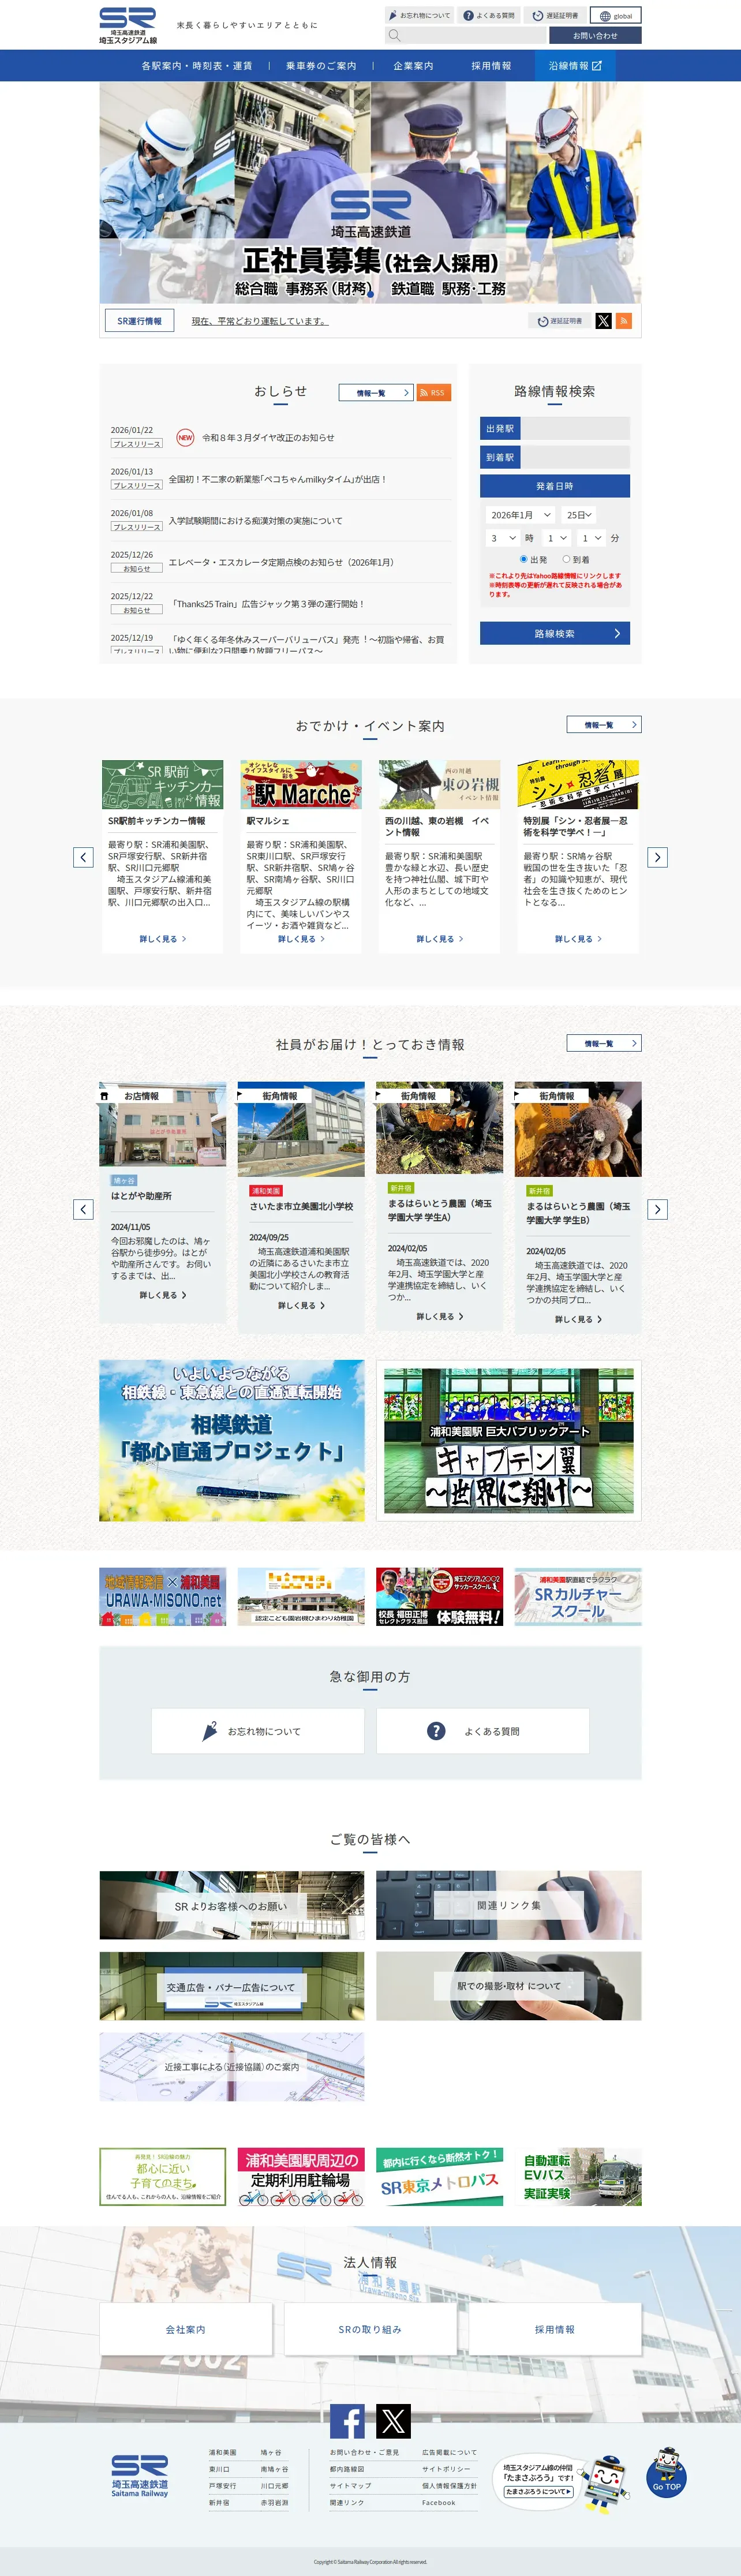Click the search magnifier icon in header
Screen dimensions: 741x2576
(394, 35)
